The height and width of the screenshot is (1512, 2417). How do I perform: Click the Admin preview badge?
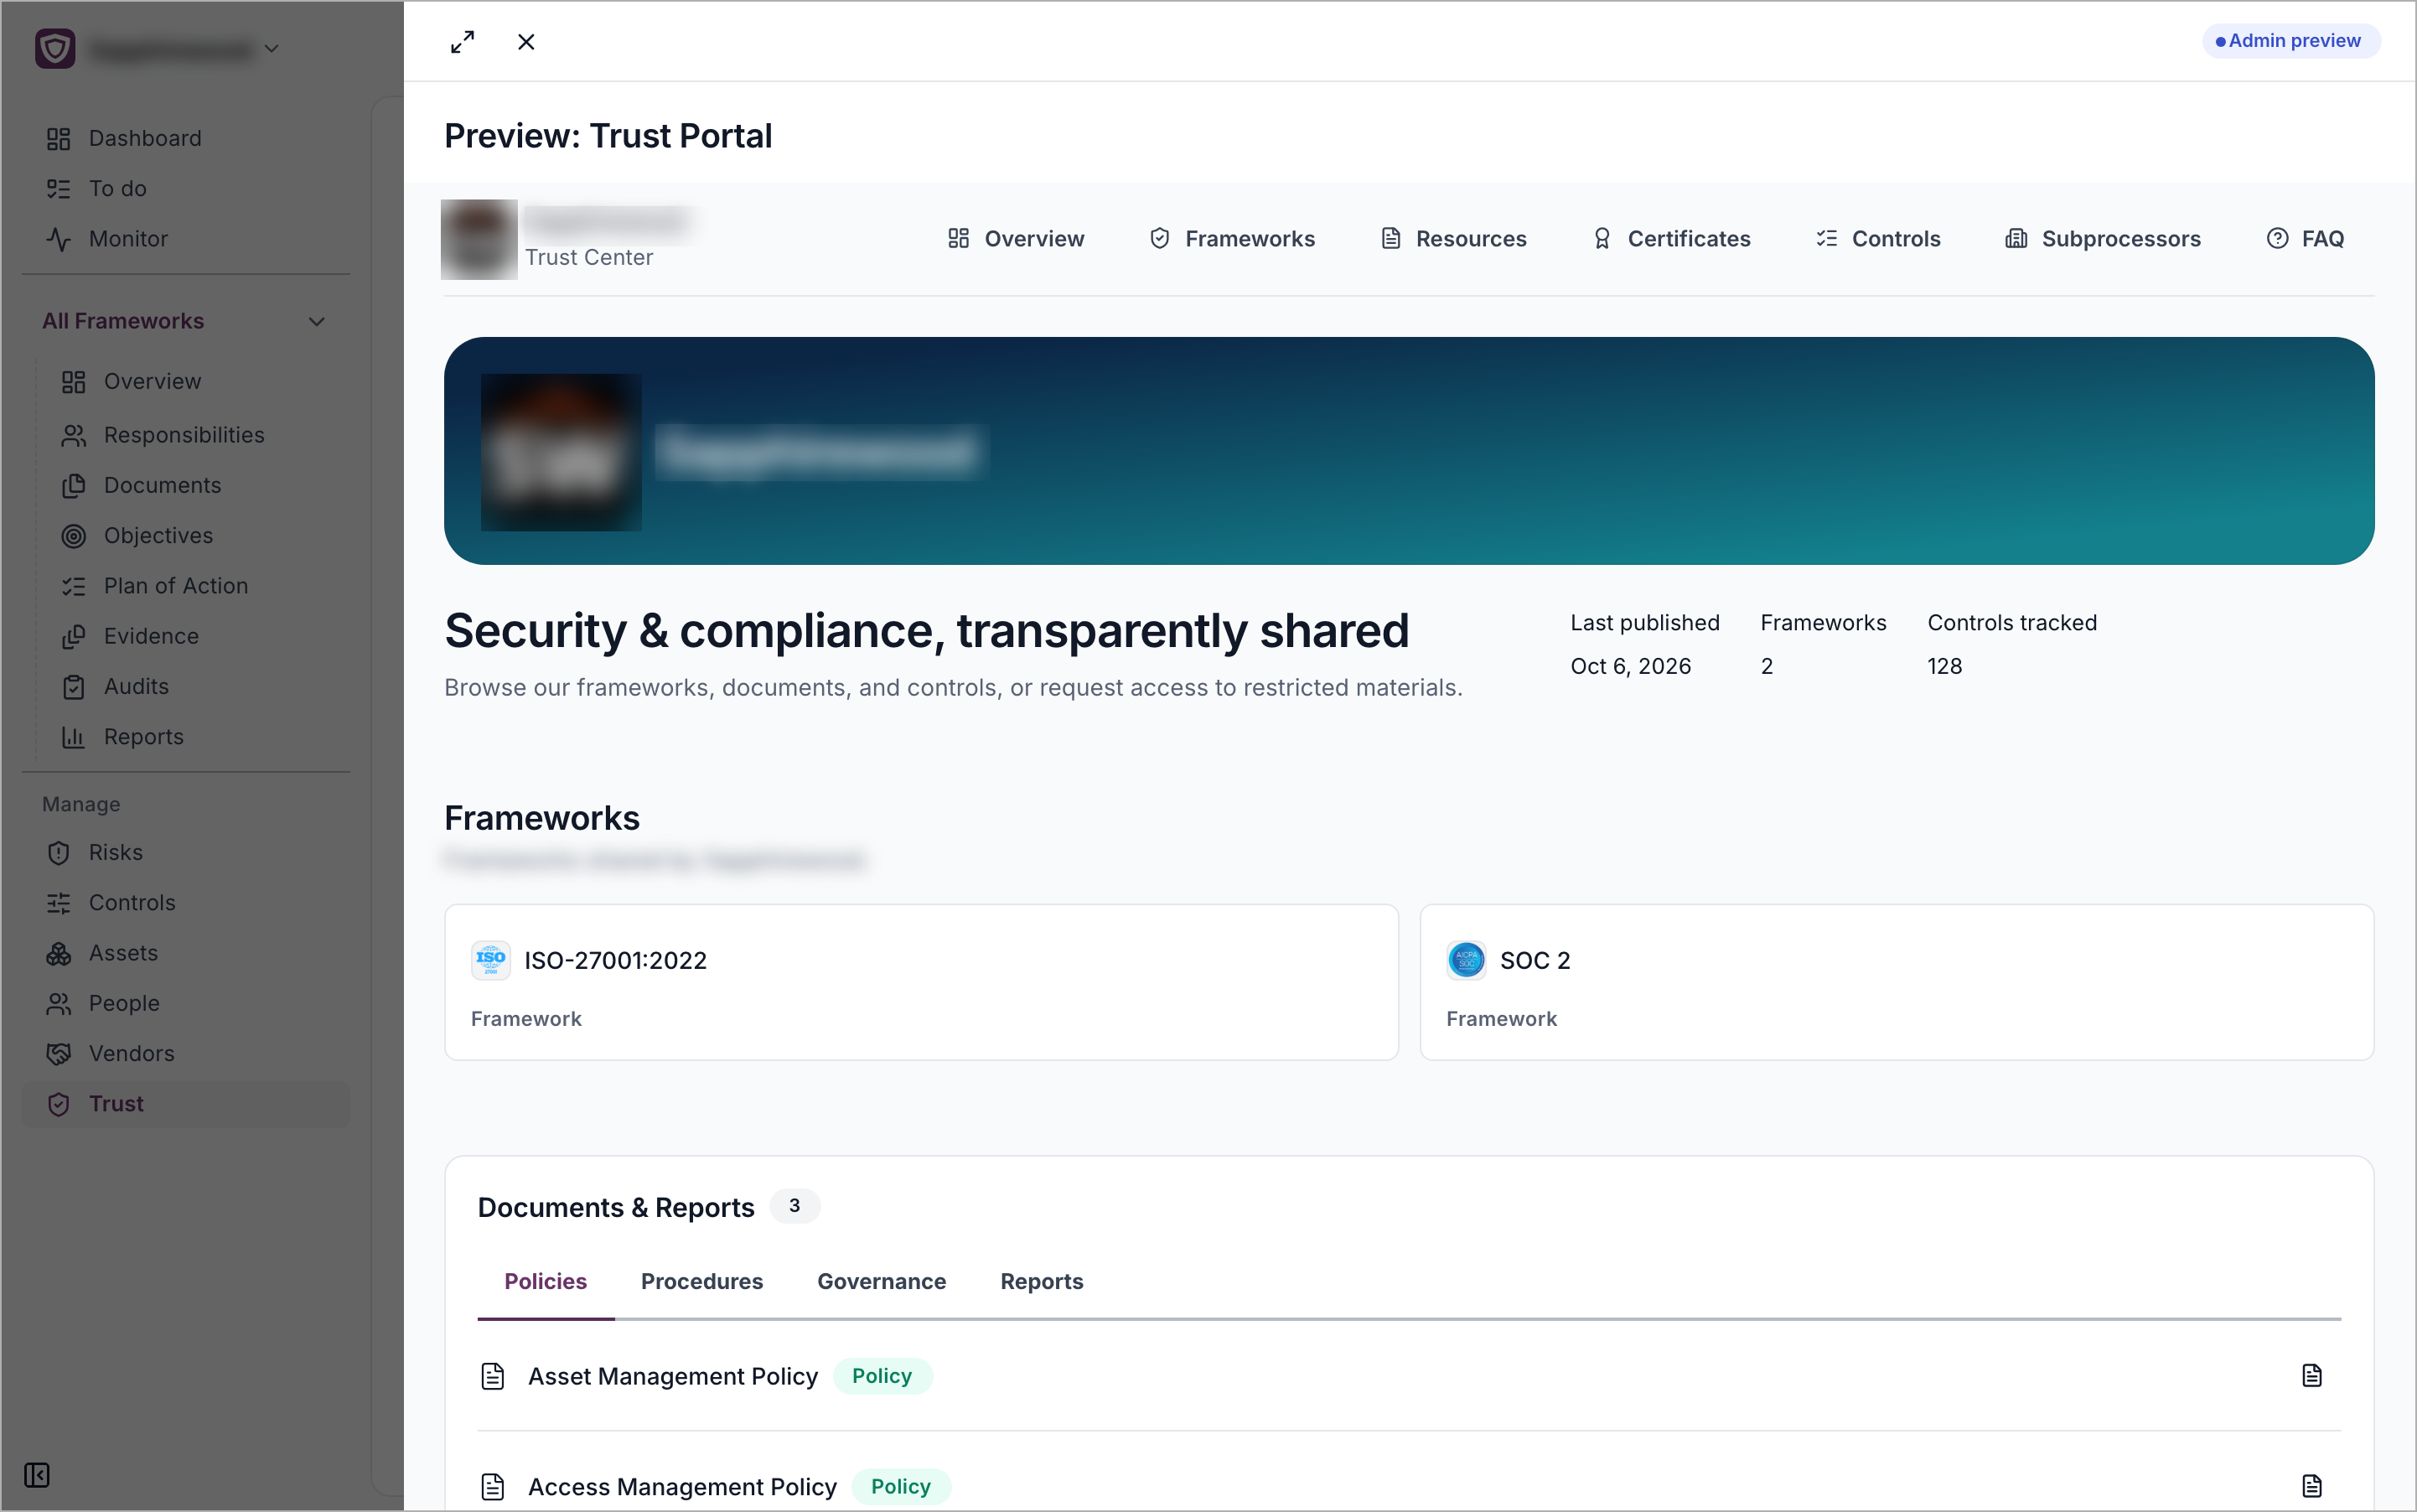coord(2291,41)
